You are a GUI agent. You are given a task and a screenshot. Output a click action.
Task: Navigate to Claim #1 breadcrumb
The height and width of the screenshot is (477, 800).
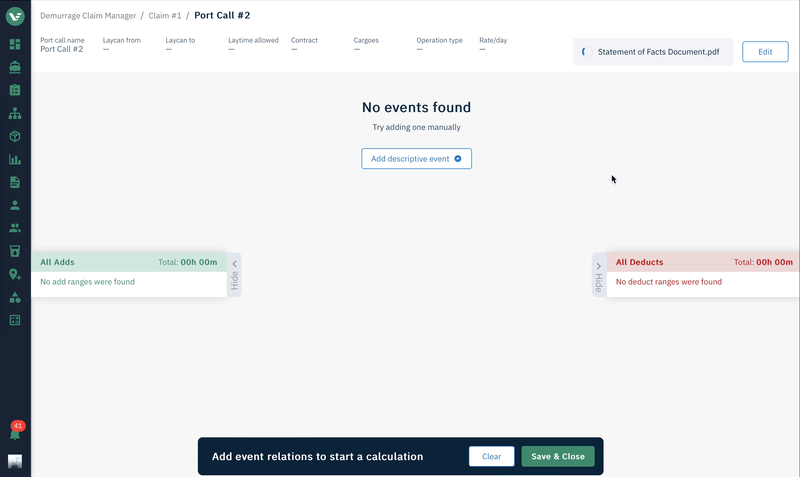point(164,16)
